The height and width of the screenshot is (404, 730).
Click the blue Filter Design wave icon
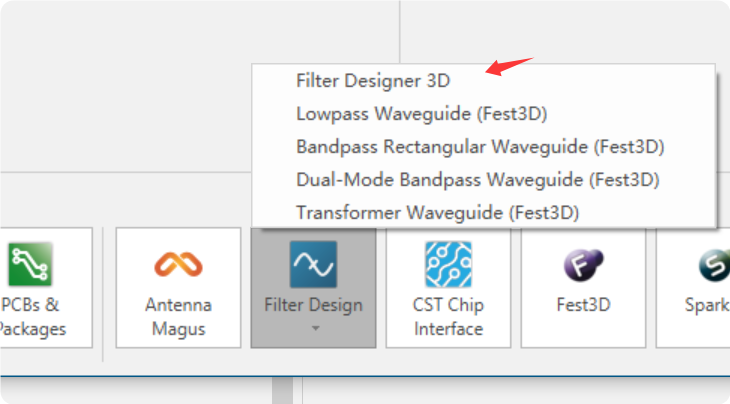tap(313, 264)
